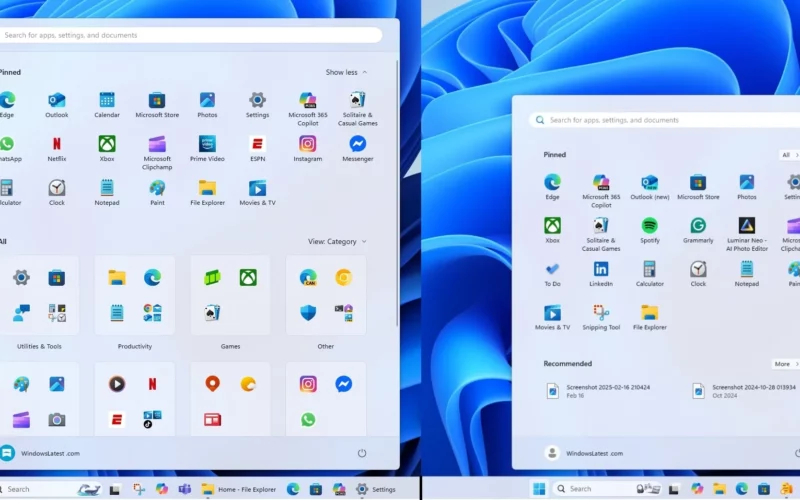
Task: Collapse pinned apps with Show less
Action: tap(346, 72)
